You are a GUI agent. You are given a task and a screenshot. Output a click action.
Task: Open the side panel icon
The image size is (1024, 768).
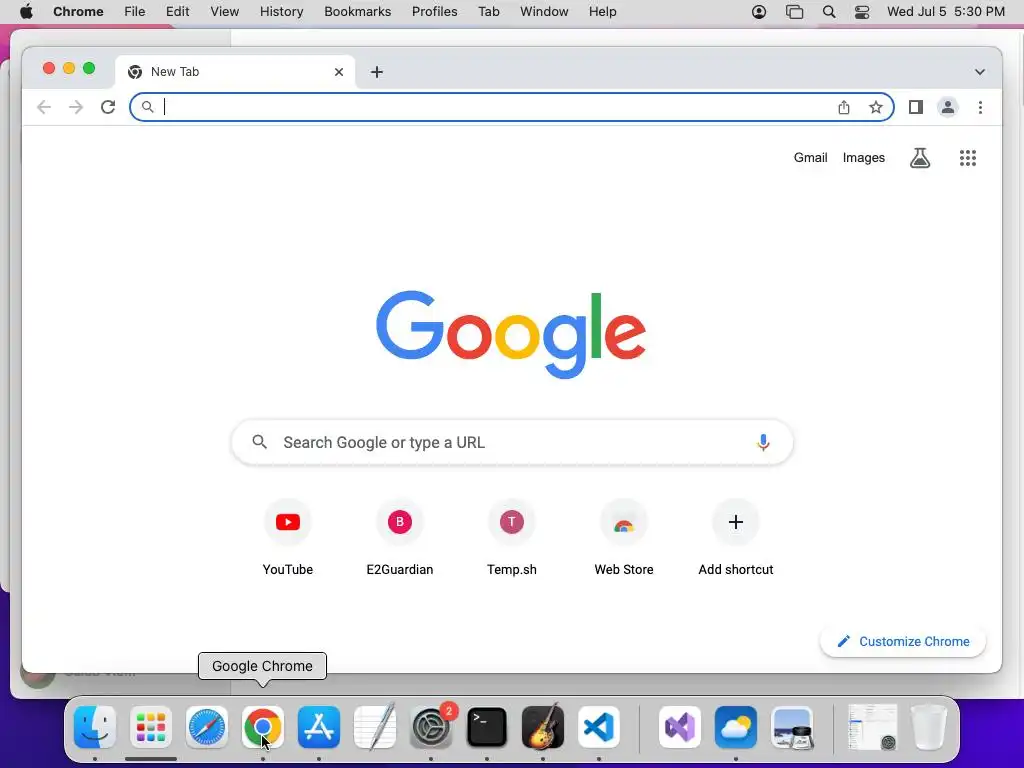click(916, 107)
